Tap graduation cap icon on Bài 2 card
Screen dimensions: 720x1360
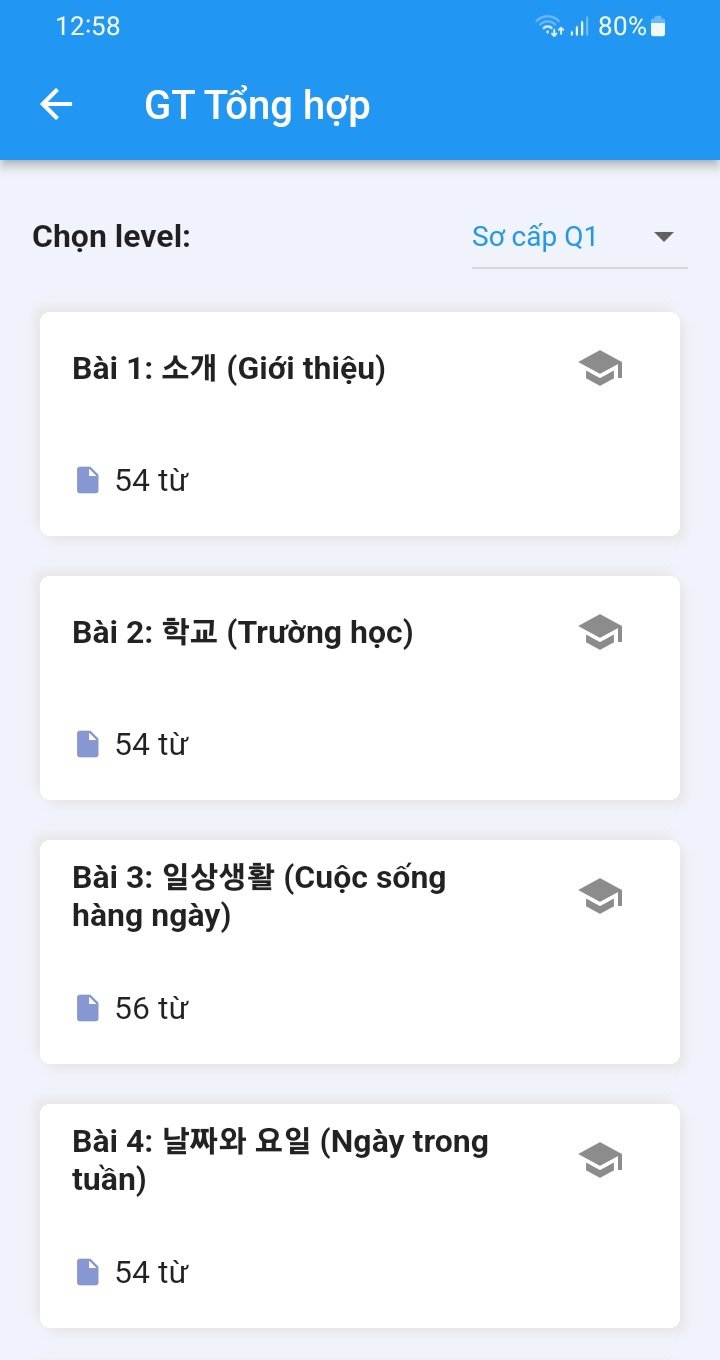[600, 632]
